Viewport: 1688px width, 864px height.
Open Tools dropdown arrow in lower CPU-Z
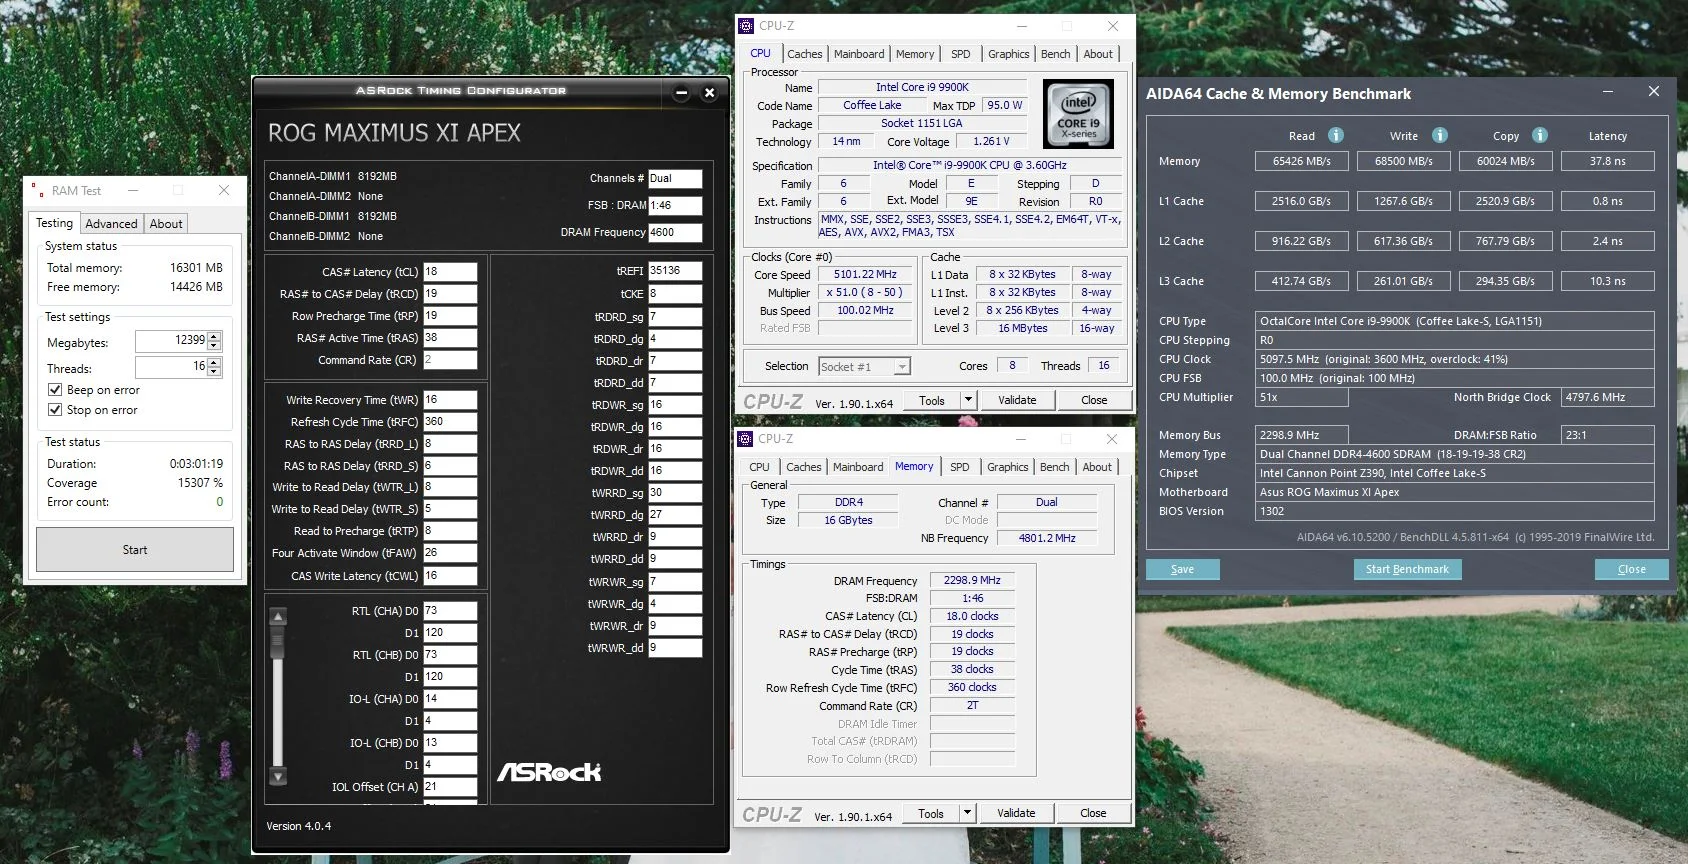[x=966, y=813]
